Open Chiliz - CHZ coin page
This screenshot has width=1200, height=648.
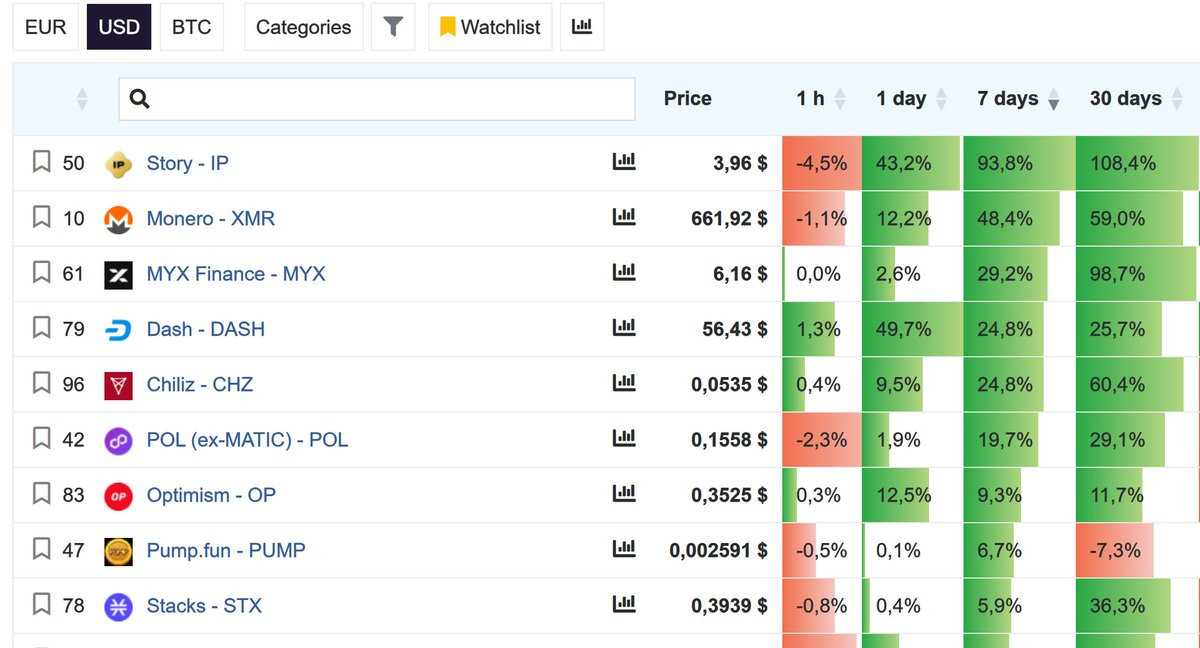(200, 384)
